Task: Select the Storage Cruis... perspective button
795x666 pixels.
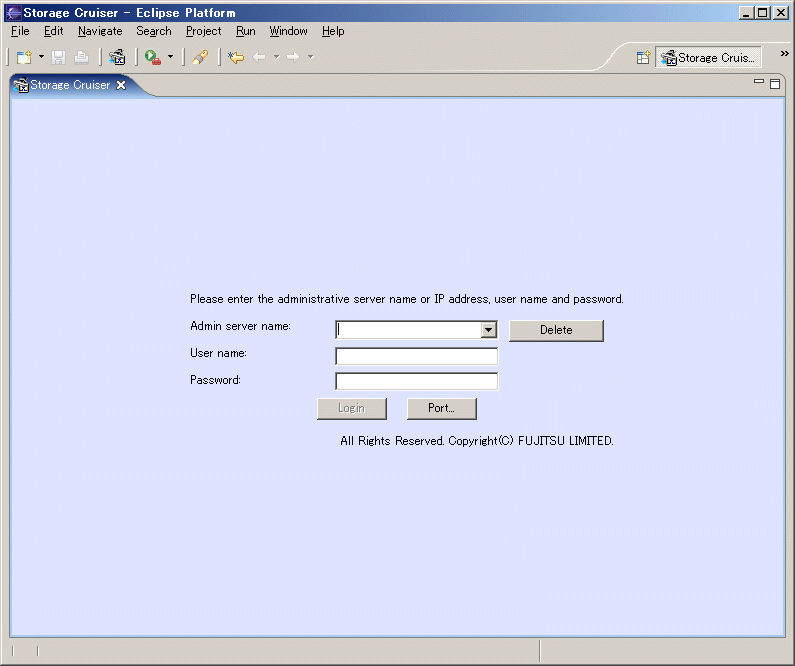Action: pyautogui.click(x=708, y=58)
